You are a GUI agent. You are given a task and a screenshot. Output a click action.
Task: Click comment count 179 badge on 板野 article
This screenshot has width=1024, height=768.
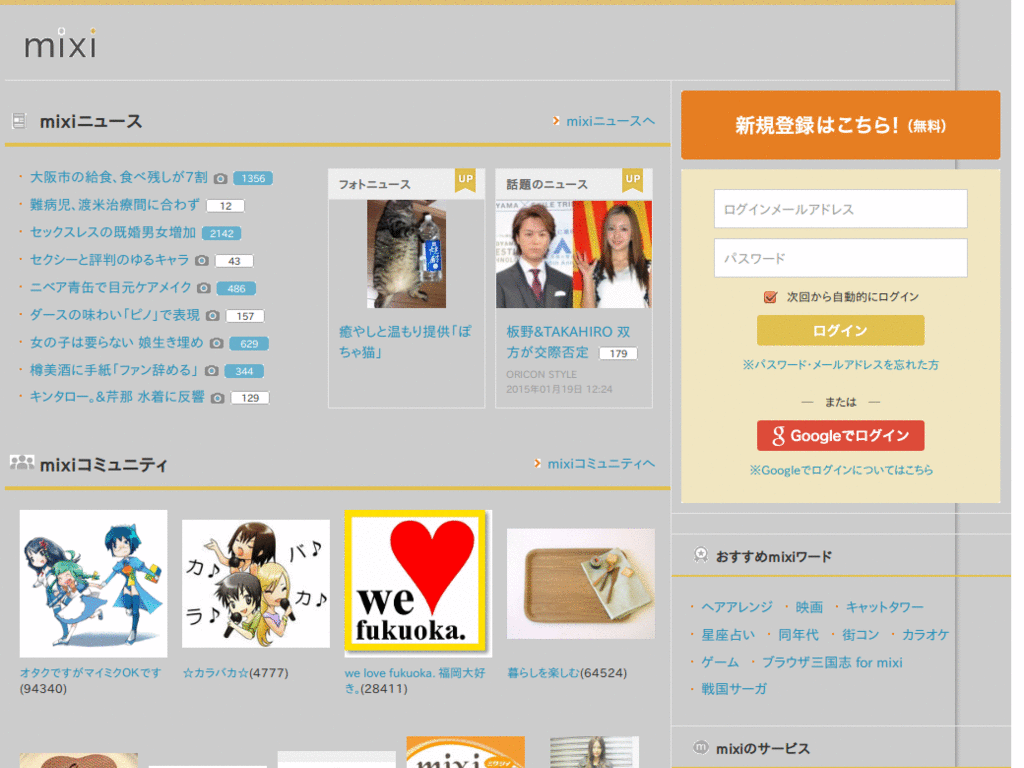click(x=618, y=353)
